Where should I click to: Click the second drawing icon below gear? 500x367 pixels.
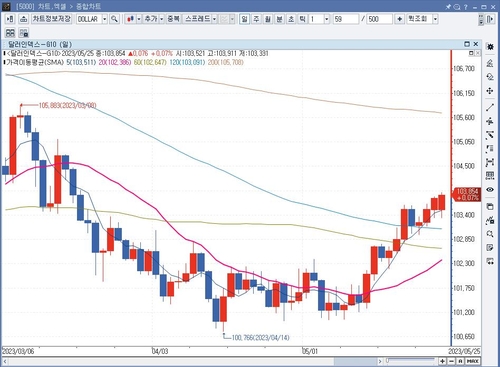[x=490, y=63]
